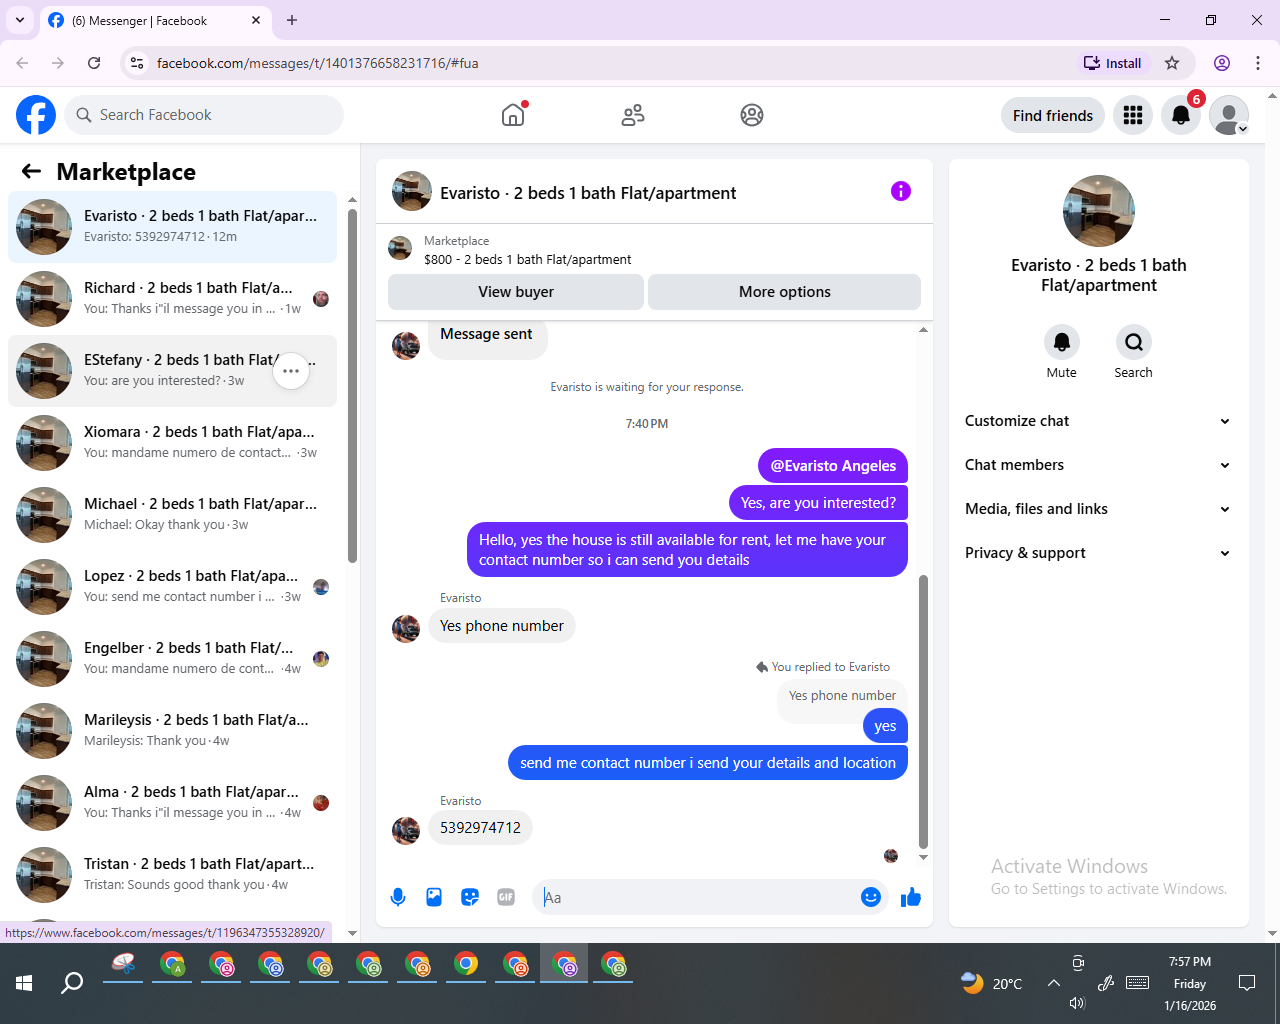Mute this conversation with bell icon
This screenshot has height=1024, width=1280.
[1062, 342]
